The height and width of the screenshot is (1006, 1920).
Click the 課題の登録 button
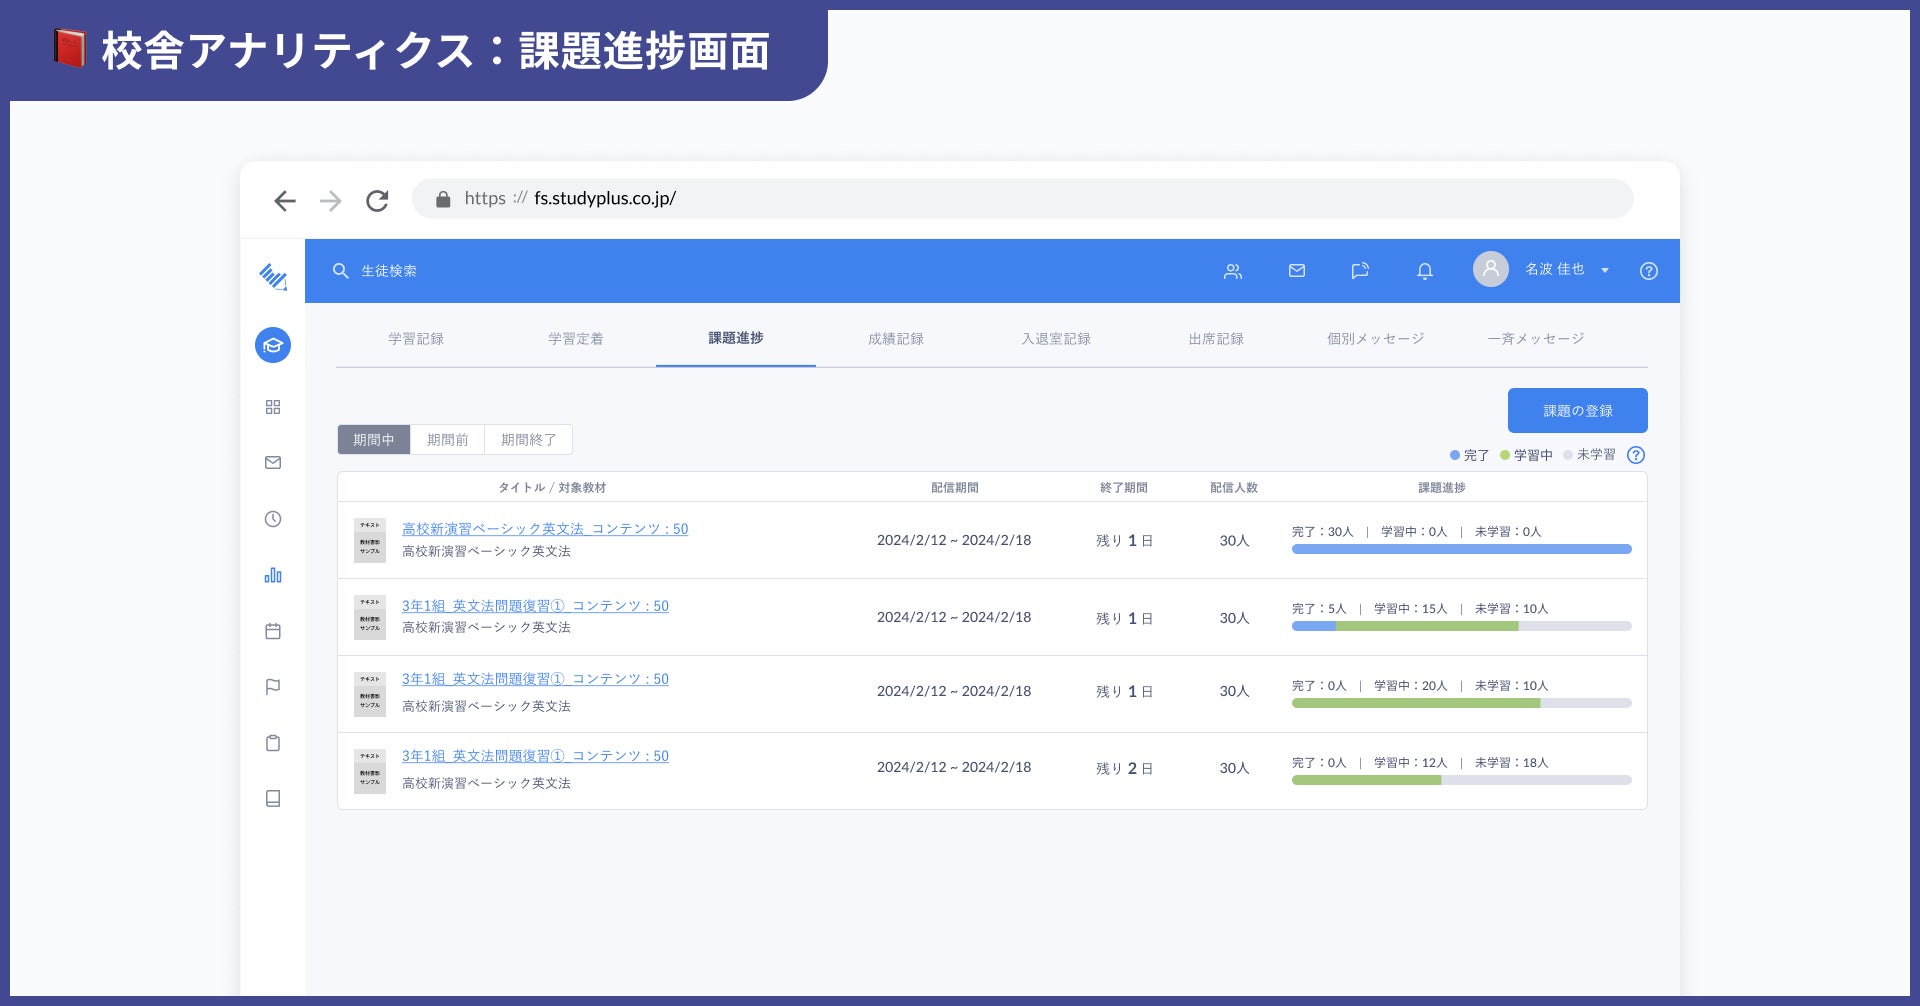coord(1577,411)
